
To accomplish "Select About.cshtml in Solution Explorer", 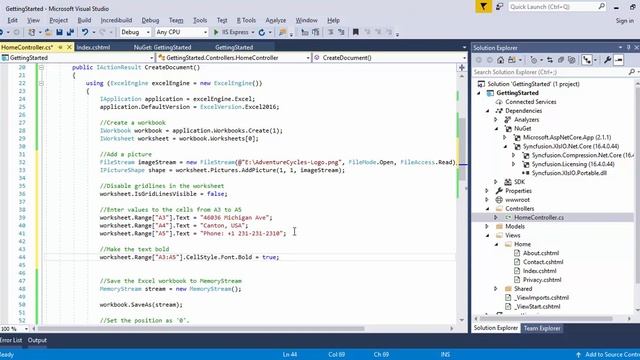I will pos(541,253).
